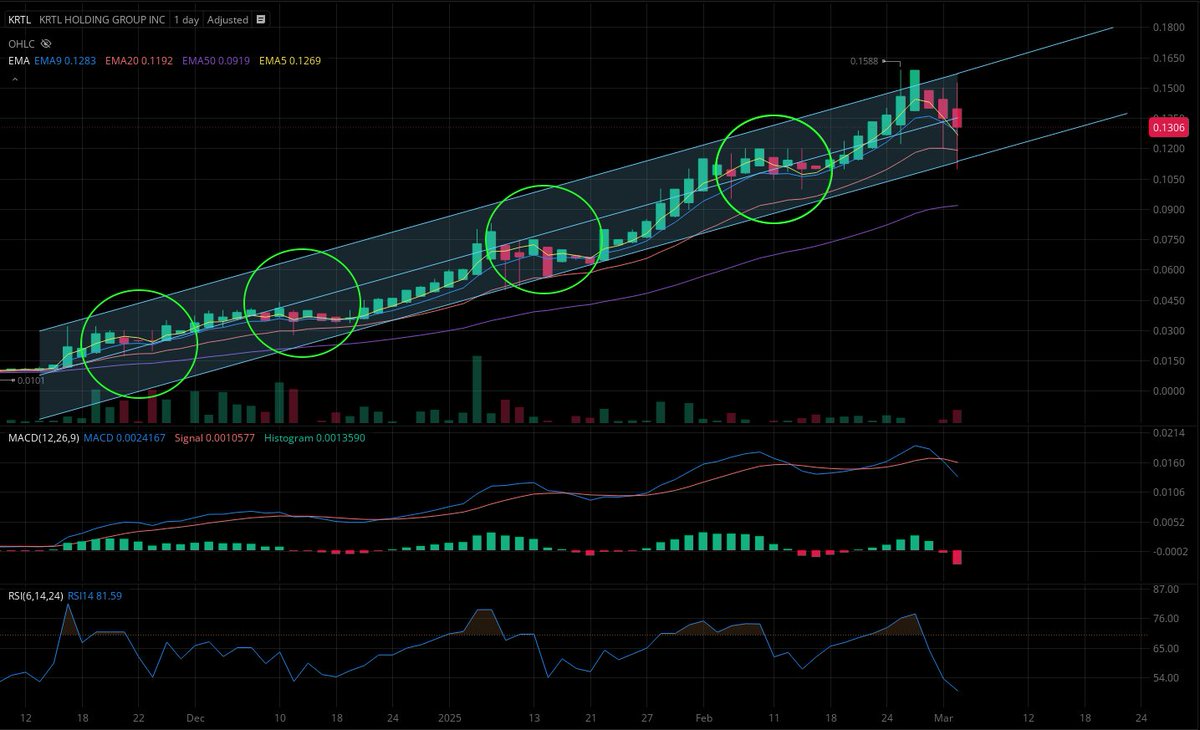This screenshot has width=1200, height=730.
Task: Open the RSI(6,14,24) indicator settings
Action: pyautogui.click(x=35, y=596)
